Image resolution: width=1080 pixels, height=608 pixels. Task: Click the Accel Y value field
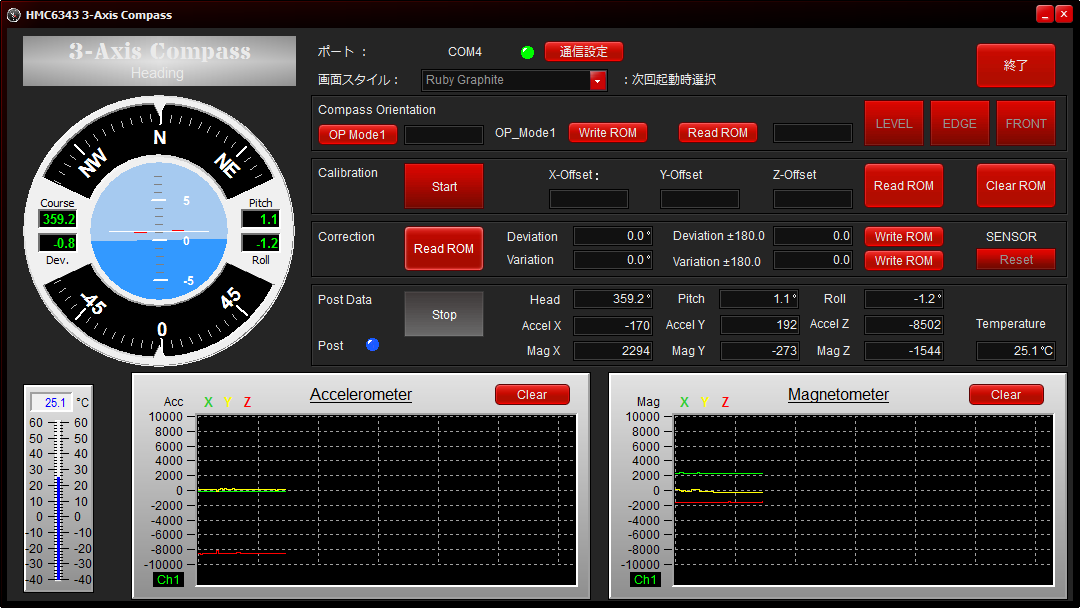(759, 325)
